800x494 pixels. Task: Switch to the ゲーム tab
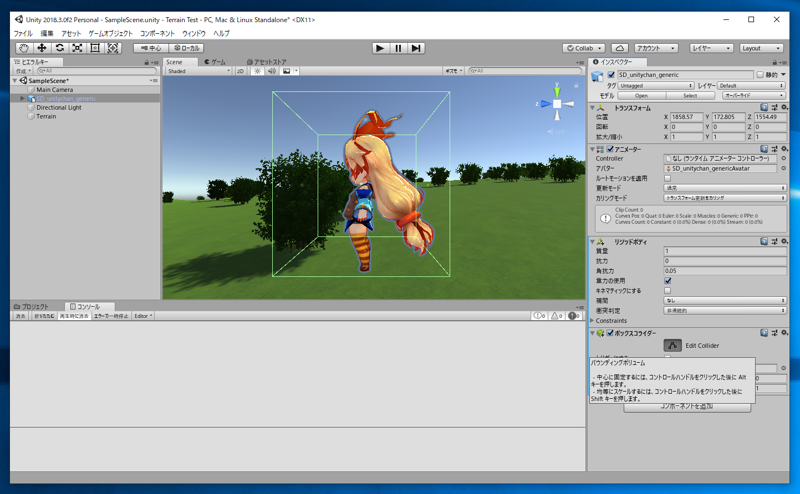pyautogui.click(x=215, y=62)
